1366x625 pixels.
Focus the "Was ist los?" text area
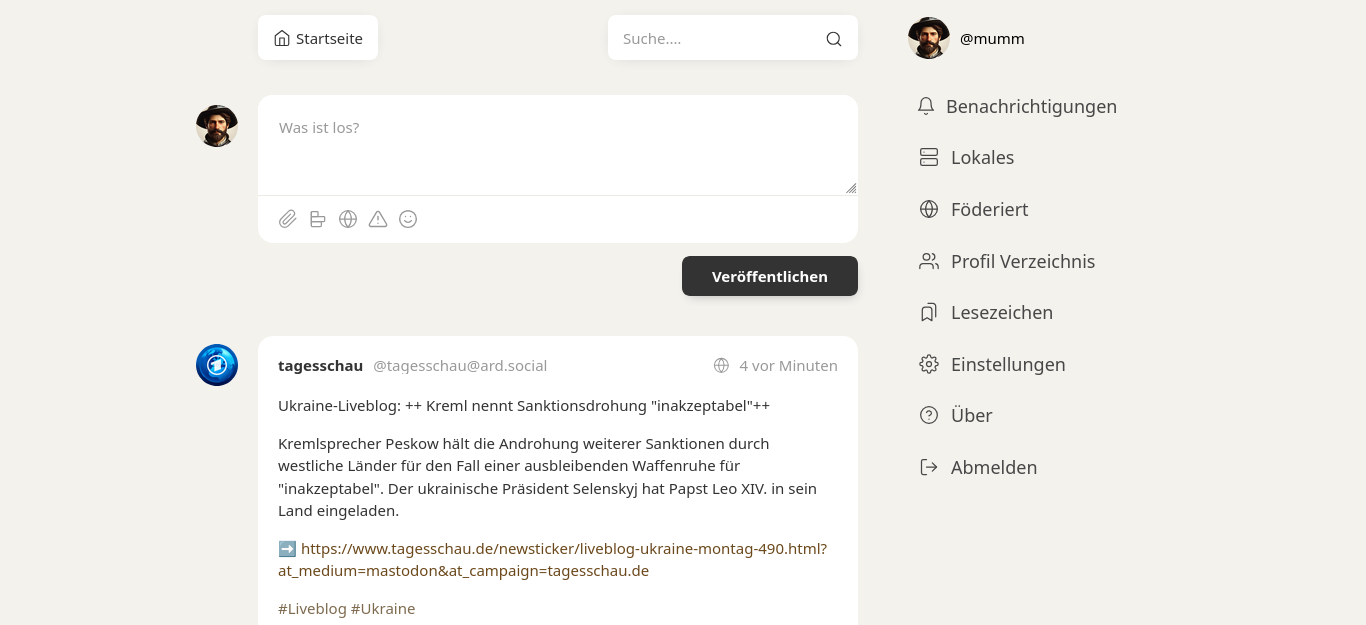point(557,145)
